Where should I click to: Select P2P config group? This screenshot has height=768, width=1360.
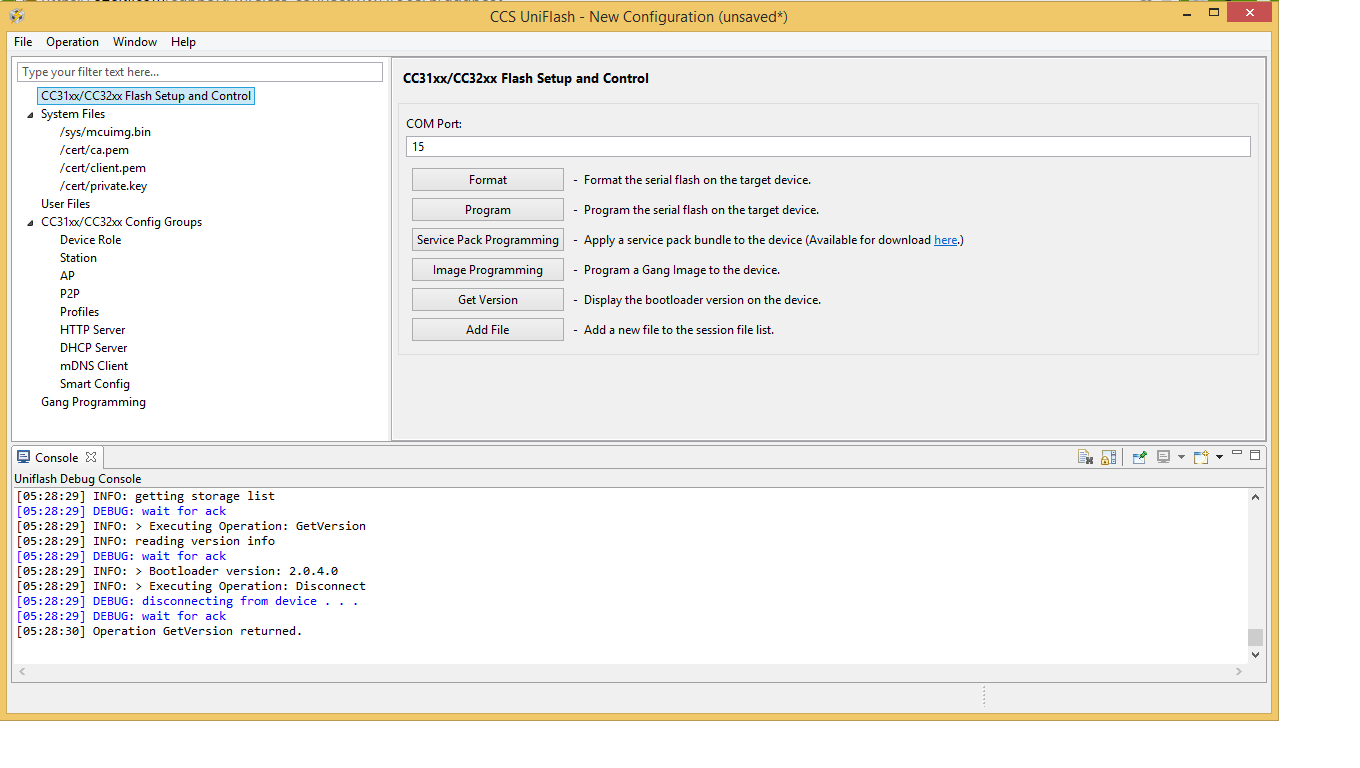coord(69,294)
